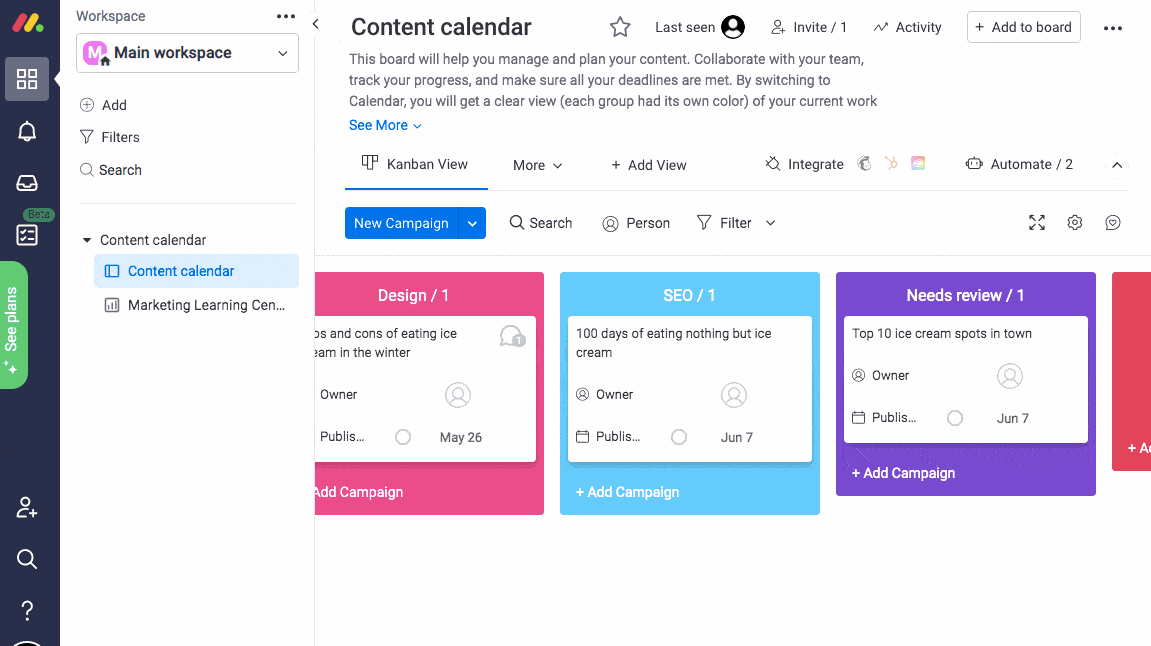Open the Inbox tray icon

[27, 183]
